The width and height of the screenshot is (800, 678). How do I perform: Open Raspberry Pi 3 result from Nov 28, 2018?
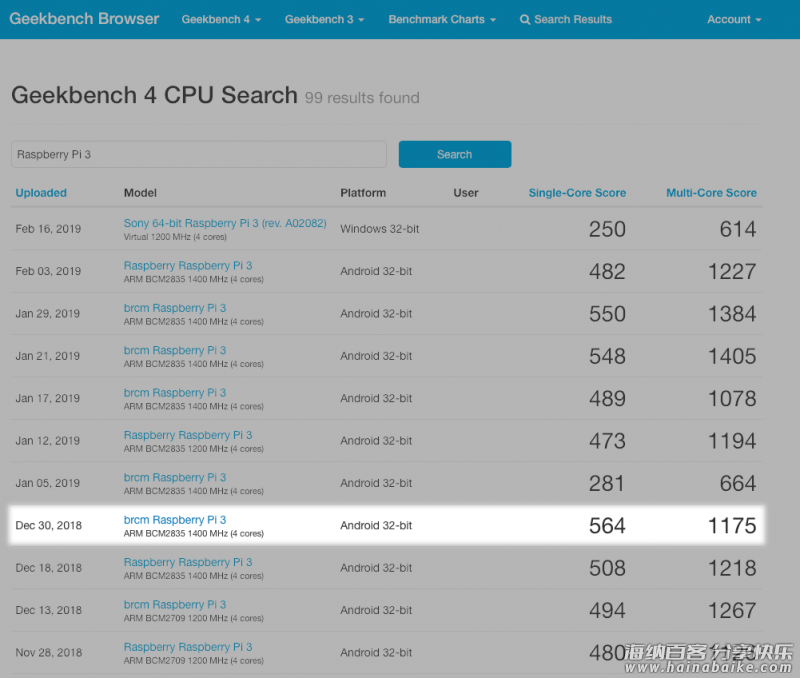click(x=188, y=646)
